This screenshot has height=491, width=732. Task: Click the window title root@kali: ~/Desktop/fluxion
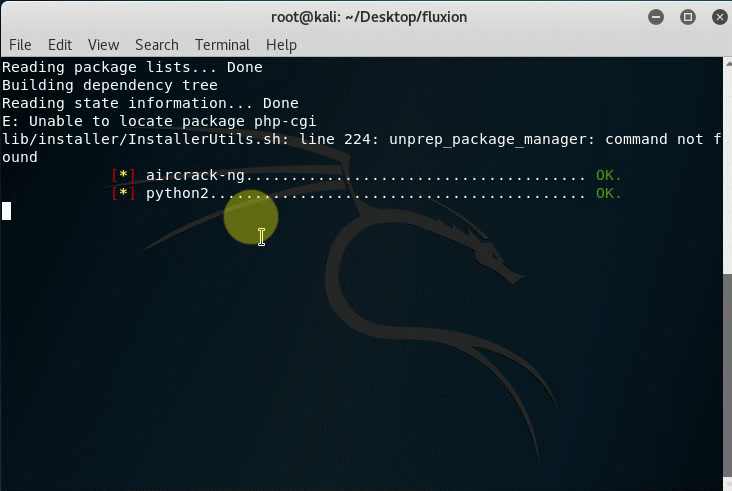point(369,17)
